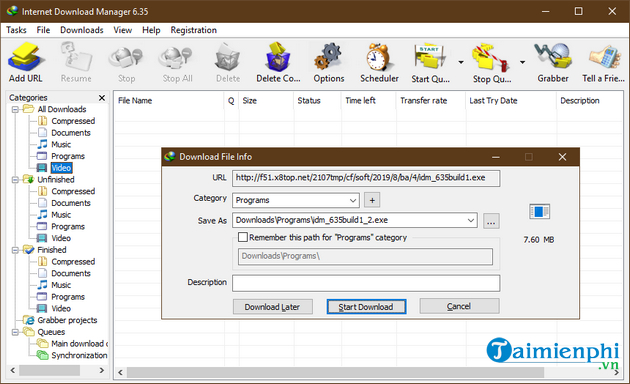This screenshot has width=630, height=384.
Task: Collapse the Queues tree node
Action: 15,332
